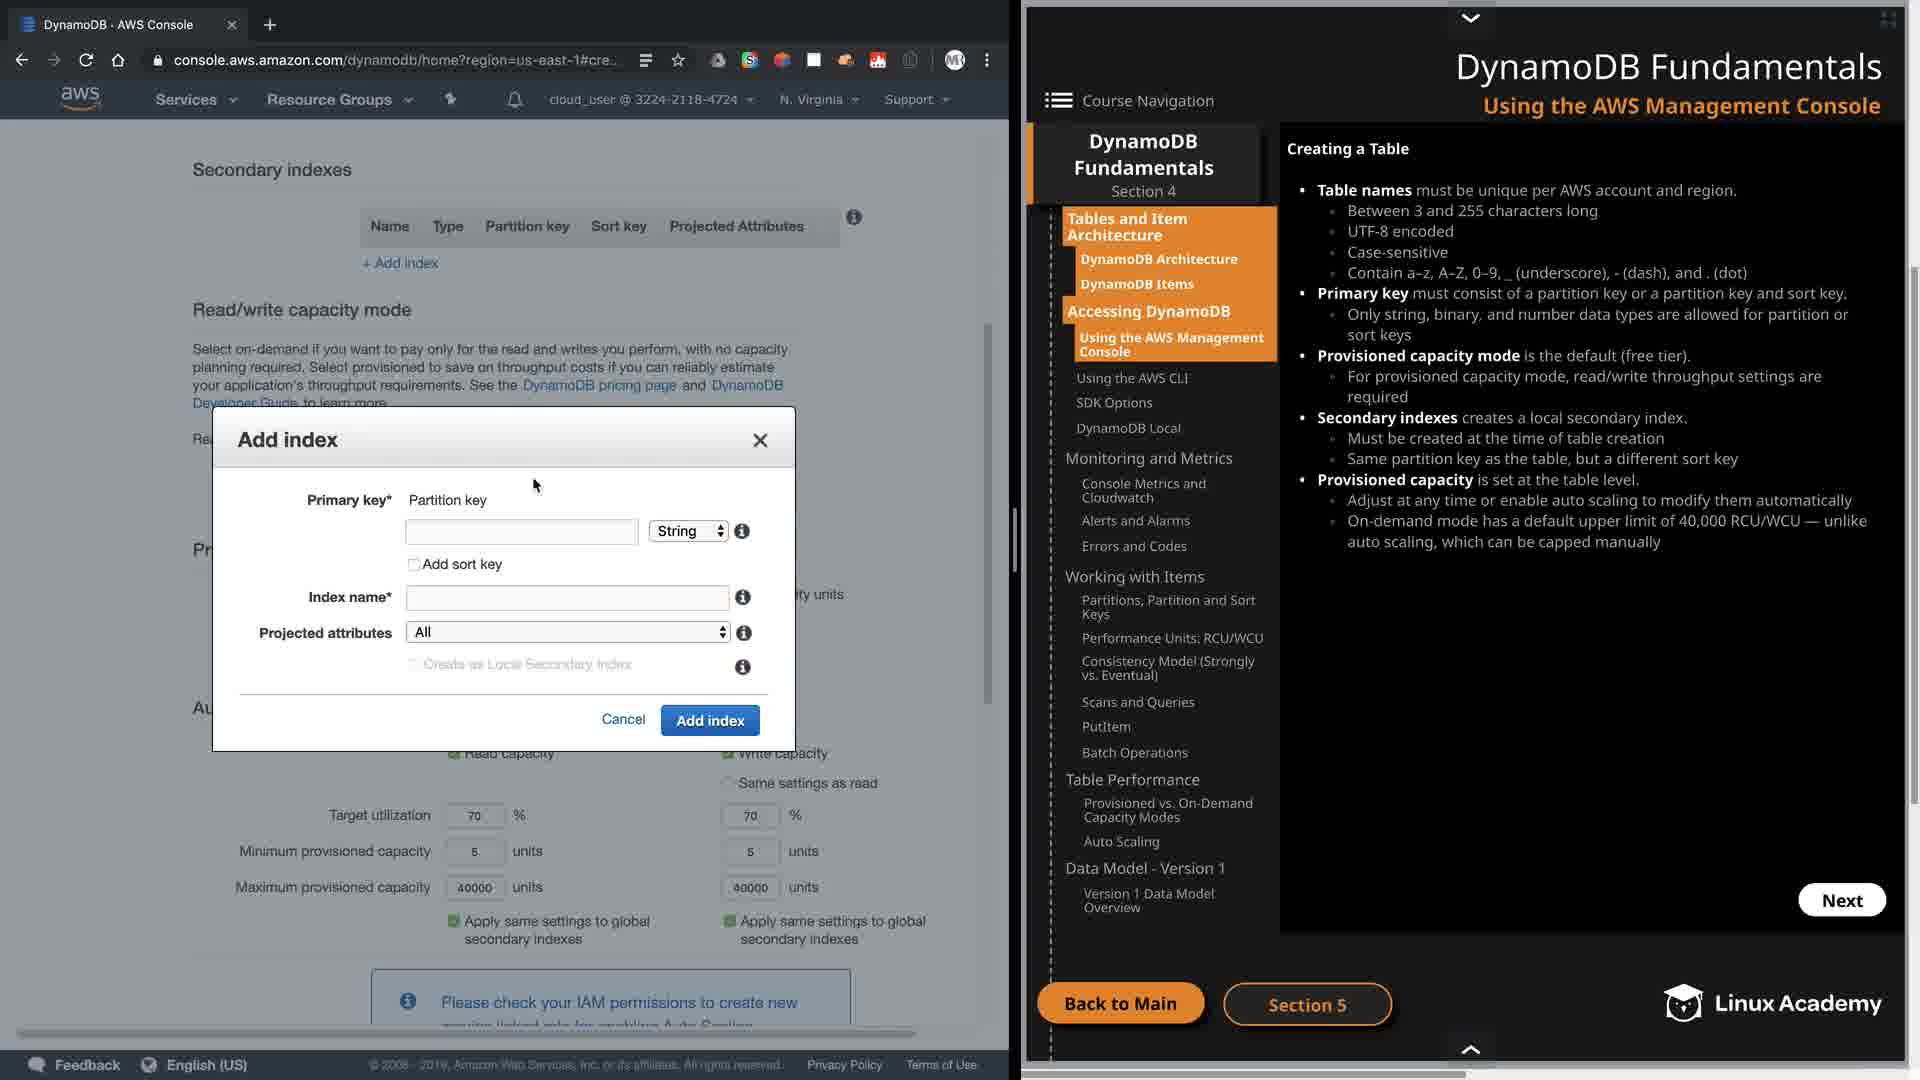This screenshot has height=1080, width=1920.
Task: Click the Cancel link in dialog
Action: 623,720
